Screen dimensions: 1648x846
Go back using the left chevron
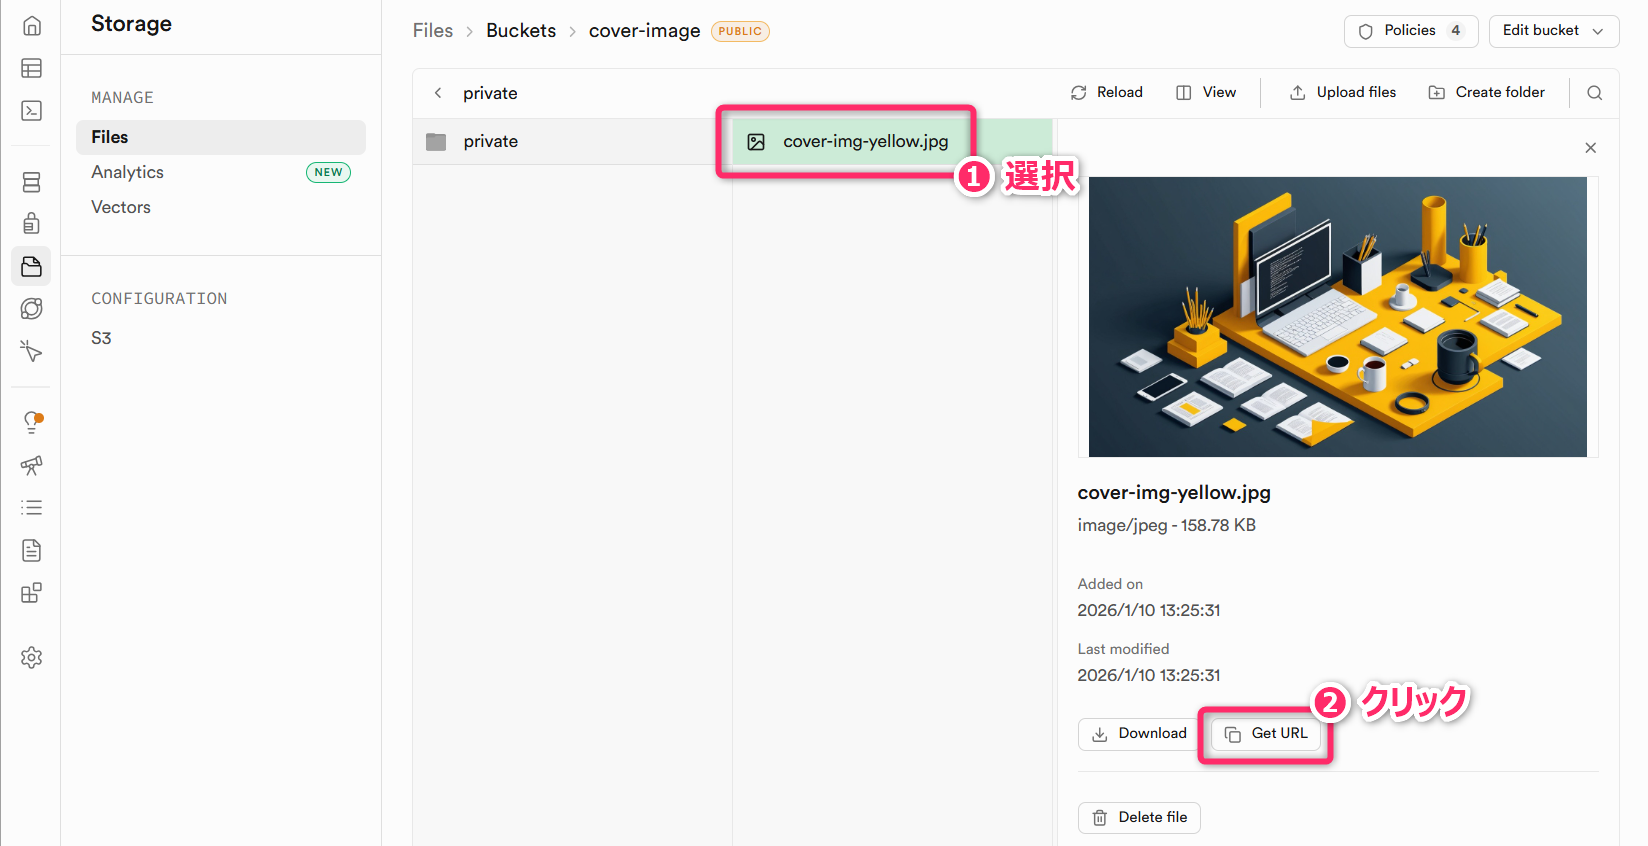[438, 93]
